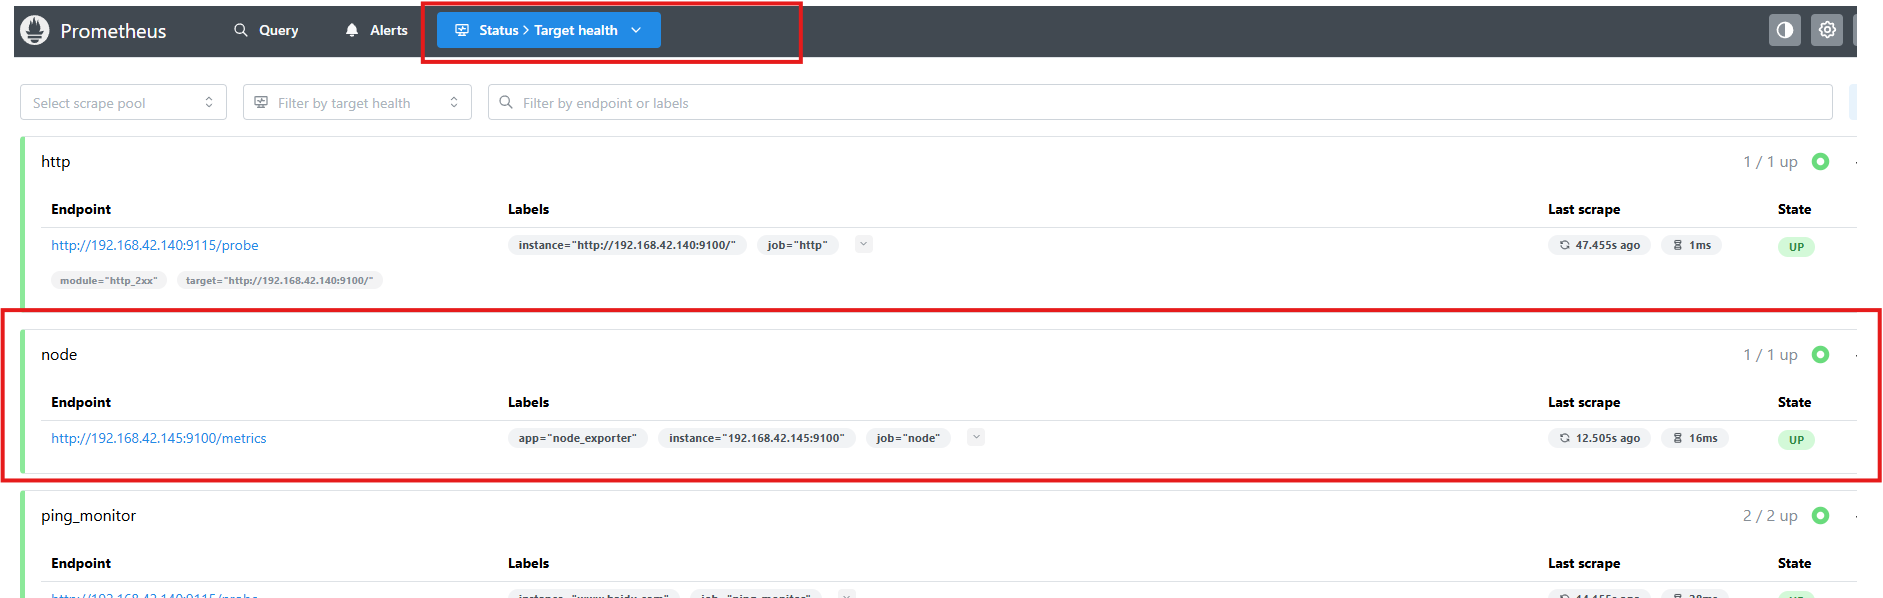This screenshot has height=598, width=1883.
Task: Toggle the light/dark theme icon
Action: (1784, 30)
